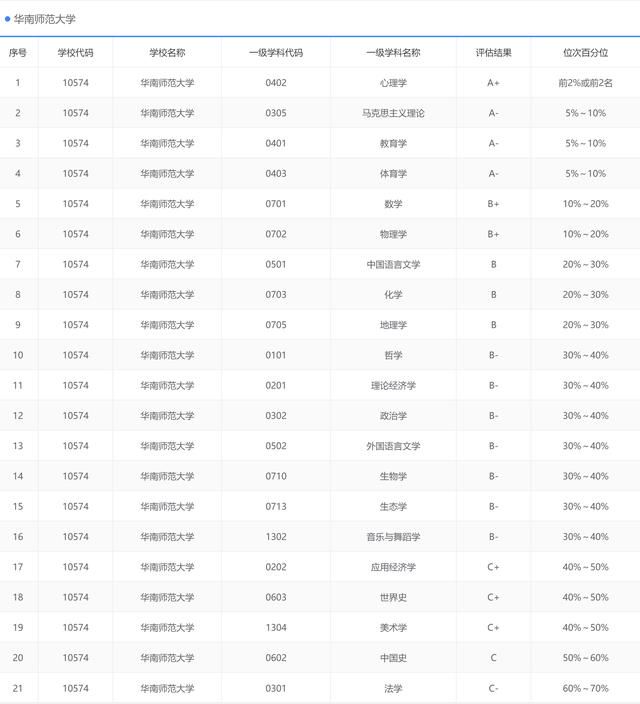Click the 位次百分位 column header
The height and width of the screenshot is (704, 640).
coord(585,53)
